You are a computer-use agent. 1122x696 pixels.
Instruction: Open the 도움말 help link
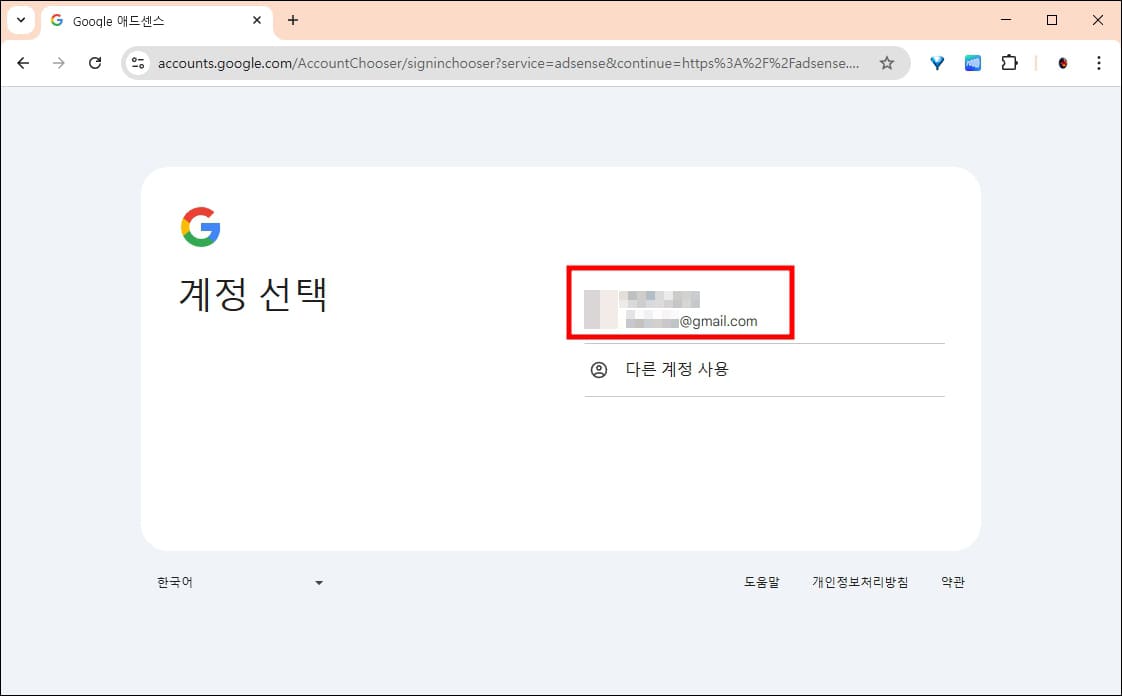coord(761,582)
